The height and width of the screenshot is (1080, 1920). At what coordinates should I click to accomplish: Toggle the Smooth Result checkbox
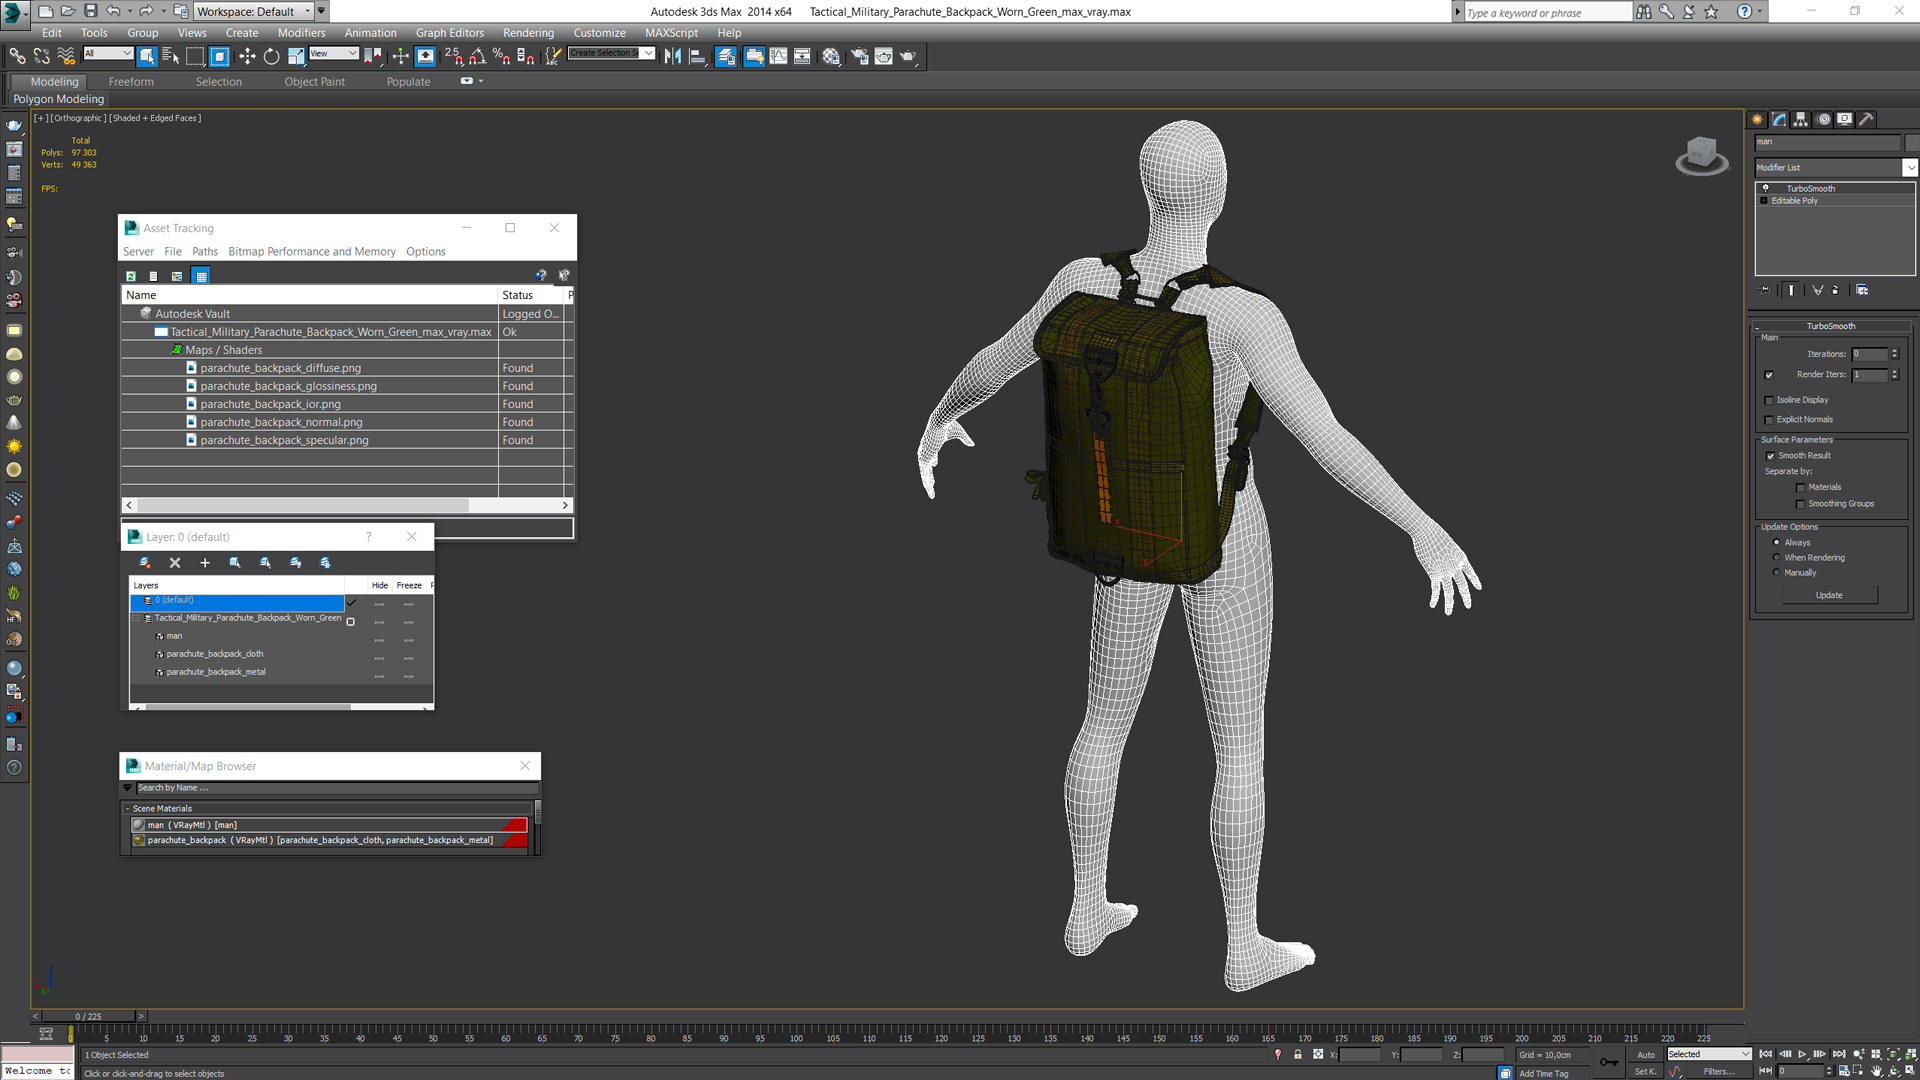(1770, 456)
